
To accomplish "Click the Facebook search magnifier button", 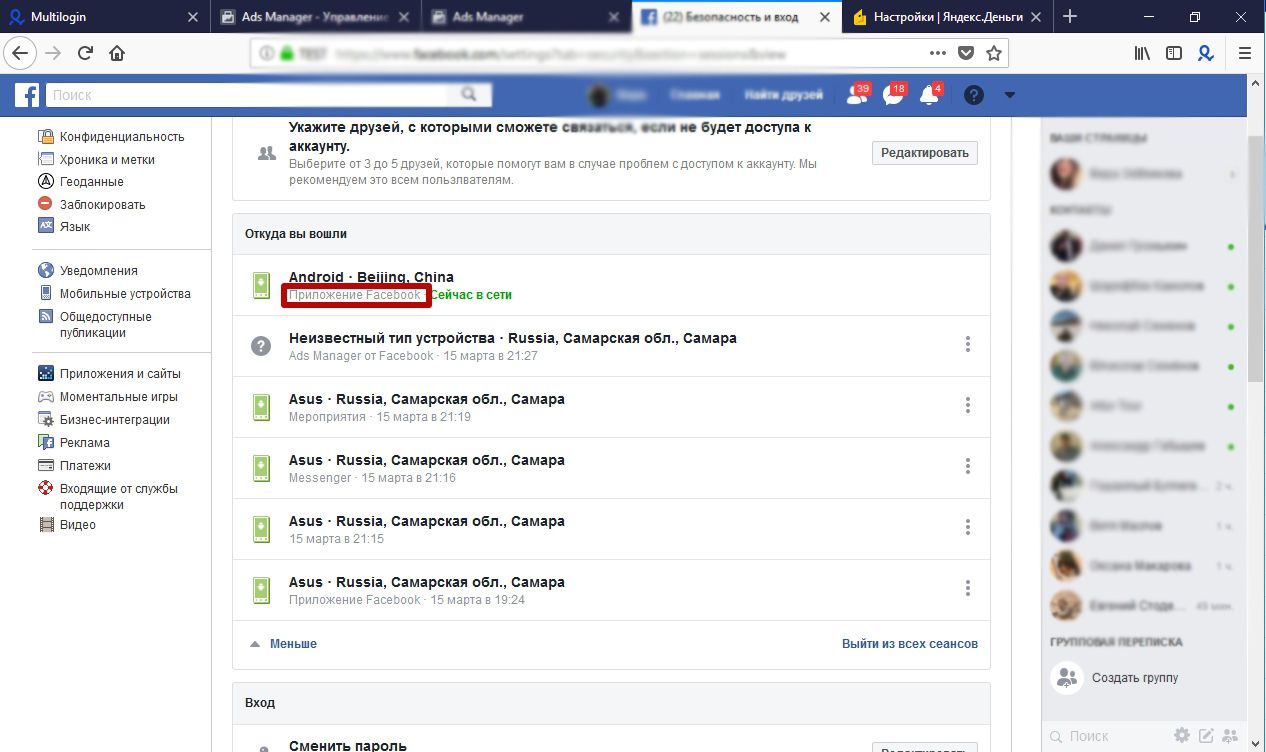I will coord(469,95).
